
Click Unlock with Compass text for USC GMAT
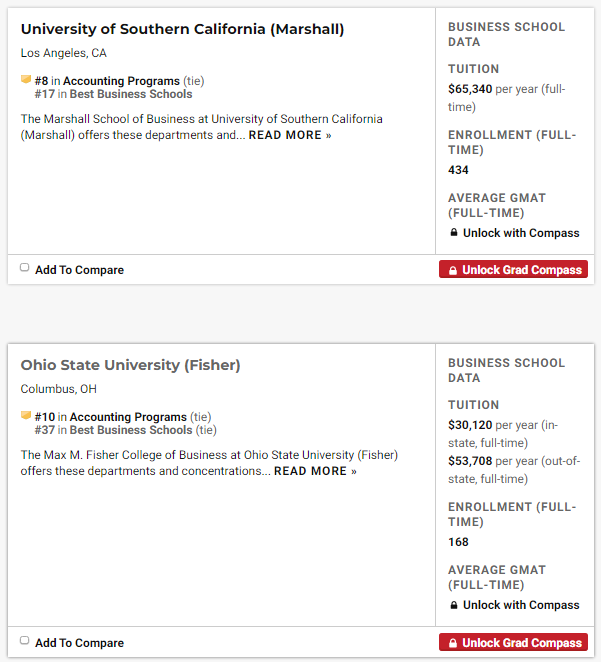(521, 233)
